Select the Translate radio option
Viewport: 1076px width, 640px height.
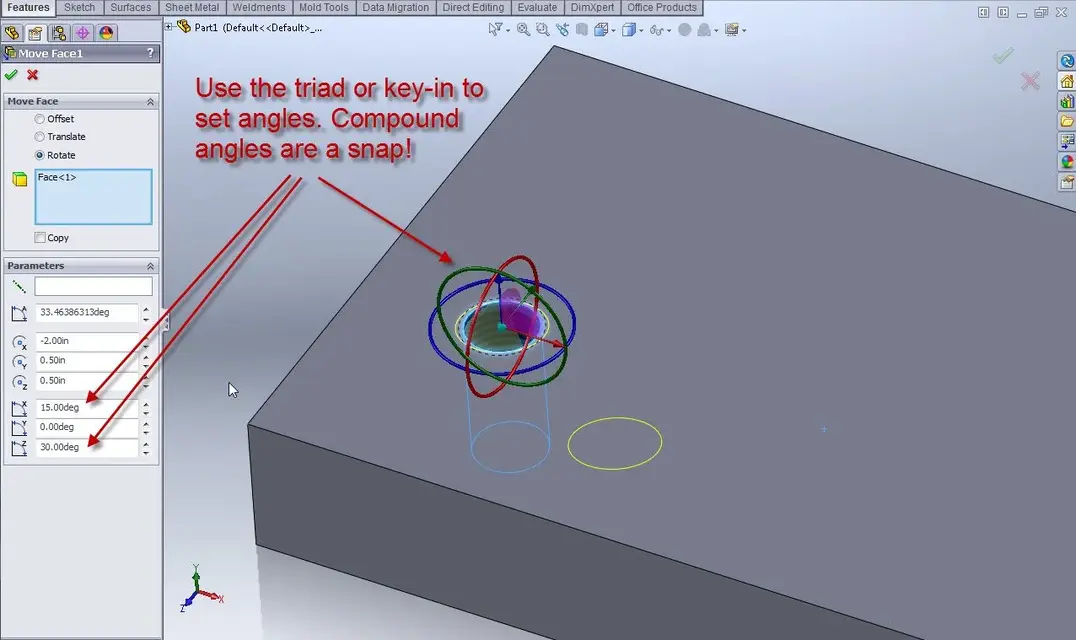pos(40,137)
